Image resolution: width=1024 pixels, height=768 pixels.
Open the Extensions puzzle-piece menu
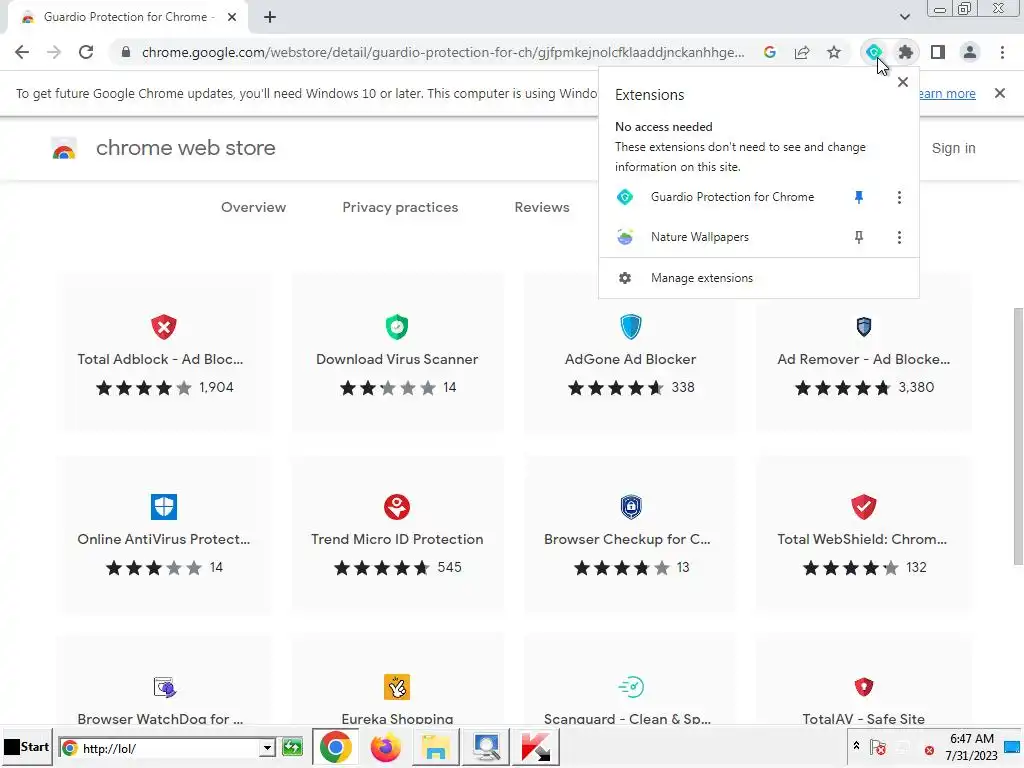(905, 52)
